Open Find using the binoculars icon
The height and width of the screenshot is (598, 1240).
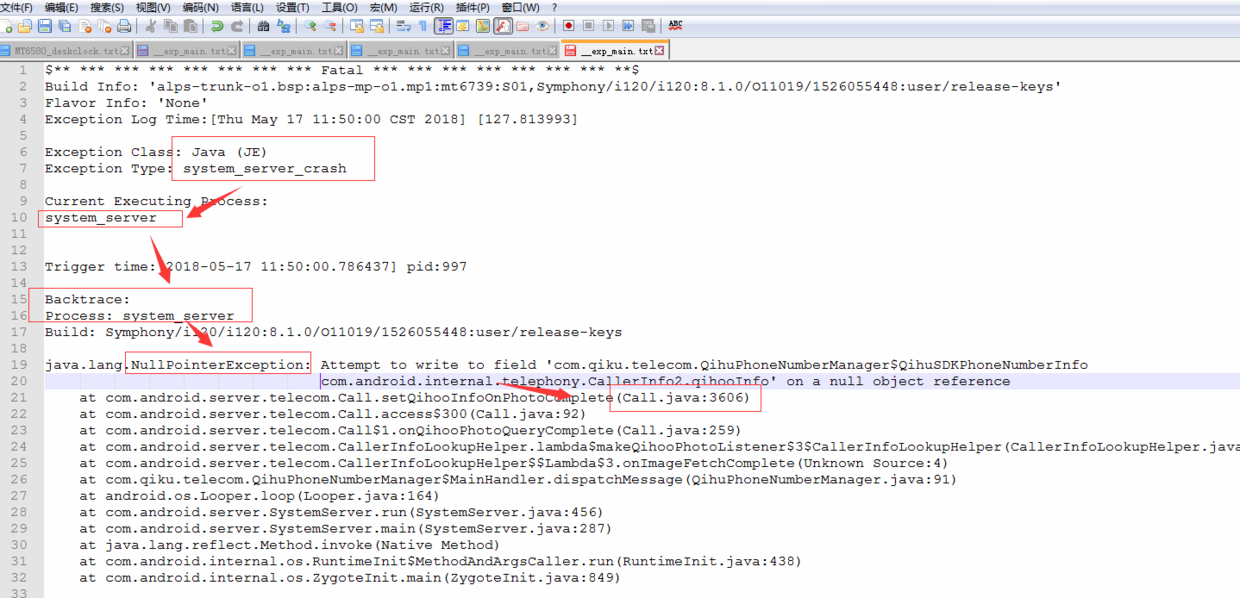(x=263, y=25)
